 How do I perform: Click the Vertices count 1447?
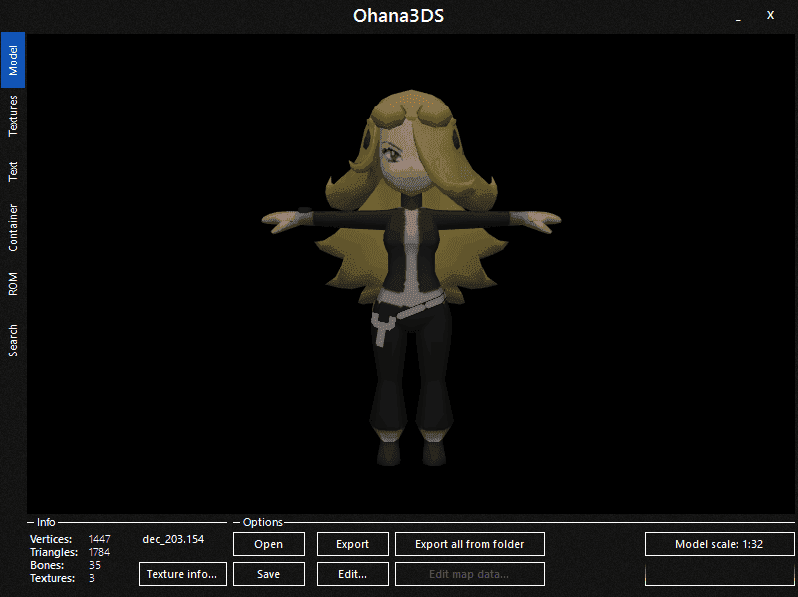pos(99,539)
